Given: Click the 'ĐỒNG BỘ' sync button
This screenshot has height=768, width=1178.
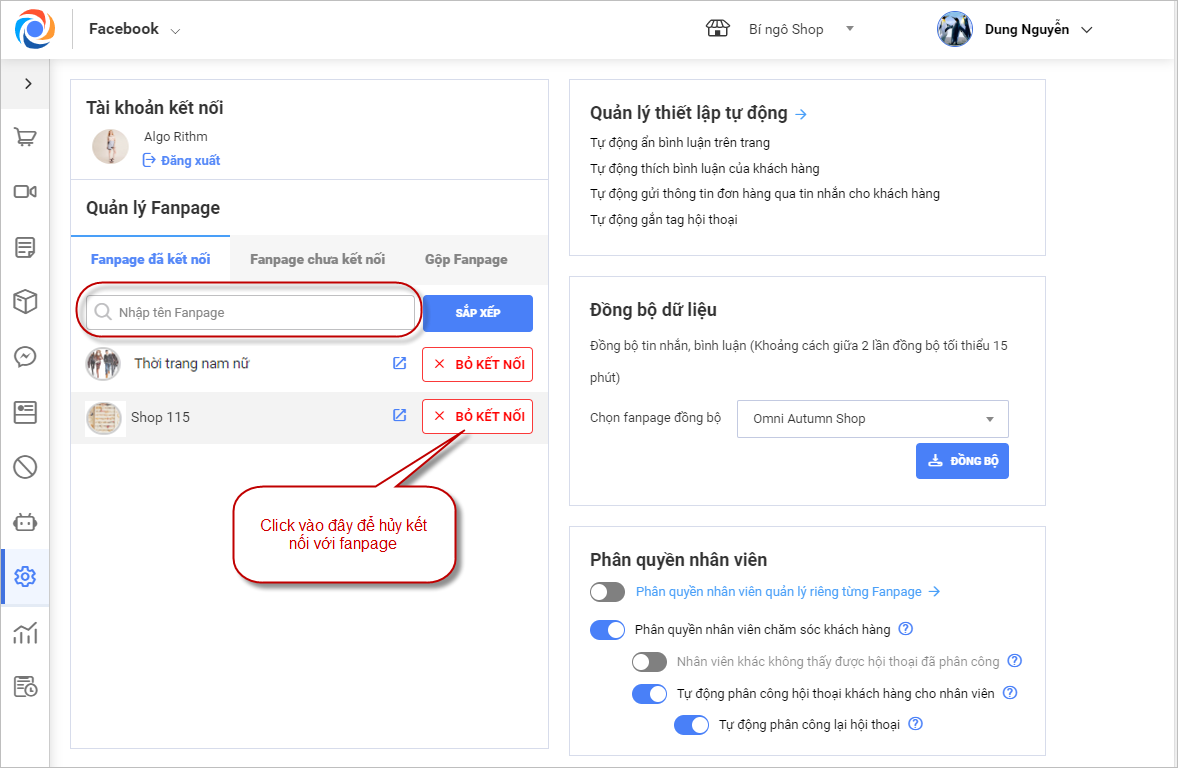Looking at the screenshot, I should [962, 461].
